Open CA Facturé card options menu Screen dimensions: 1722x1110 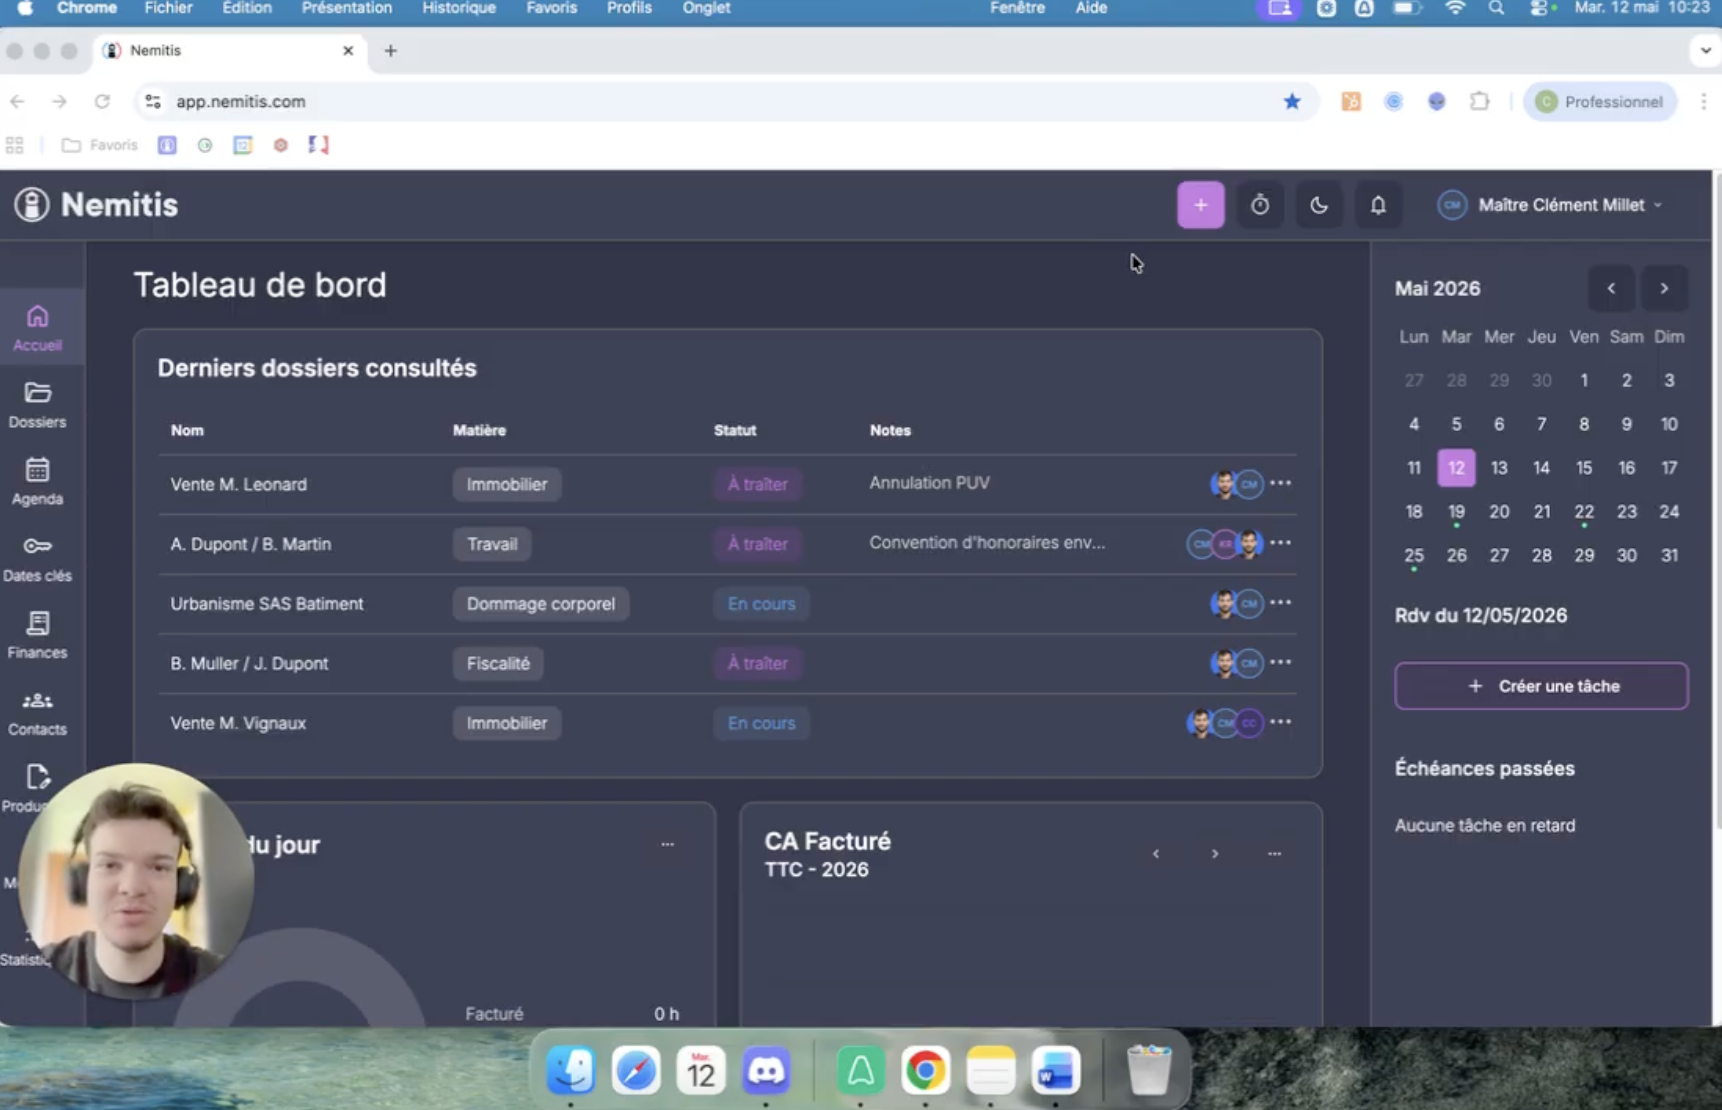point(1274,854)
